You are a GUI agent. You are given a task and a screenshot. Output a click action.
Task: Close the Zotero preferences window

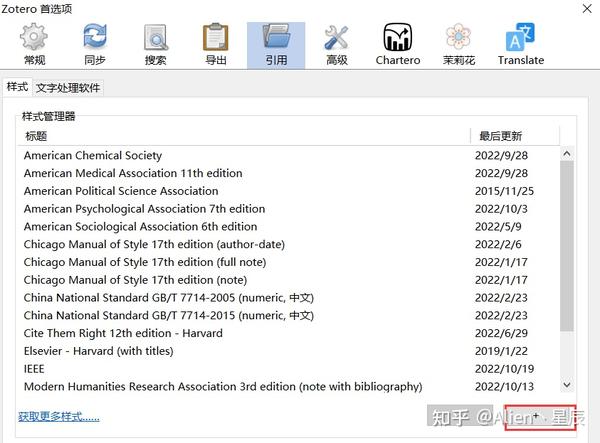click(x=587, y=8)
